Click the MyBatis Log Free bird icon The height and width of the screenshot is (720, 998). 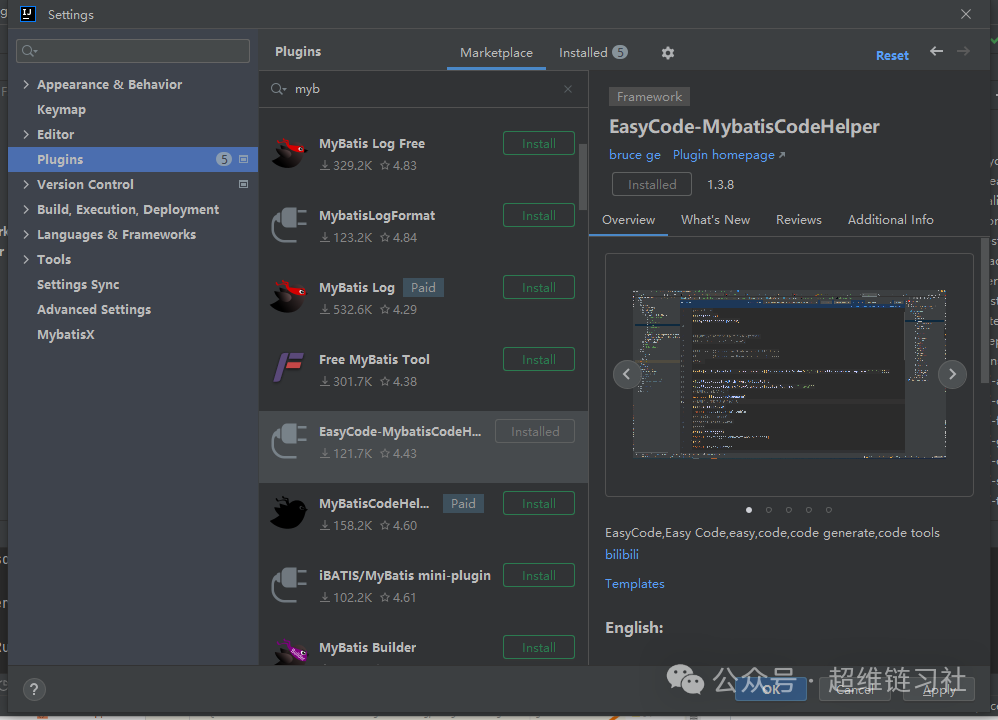point(289,153)
